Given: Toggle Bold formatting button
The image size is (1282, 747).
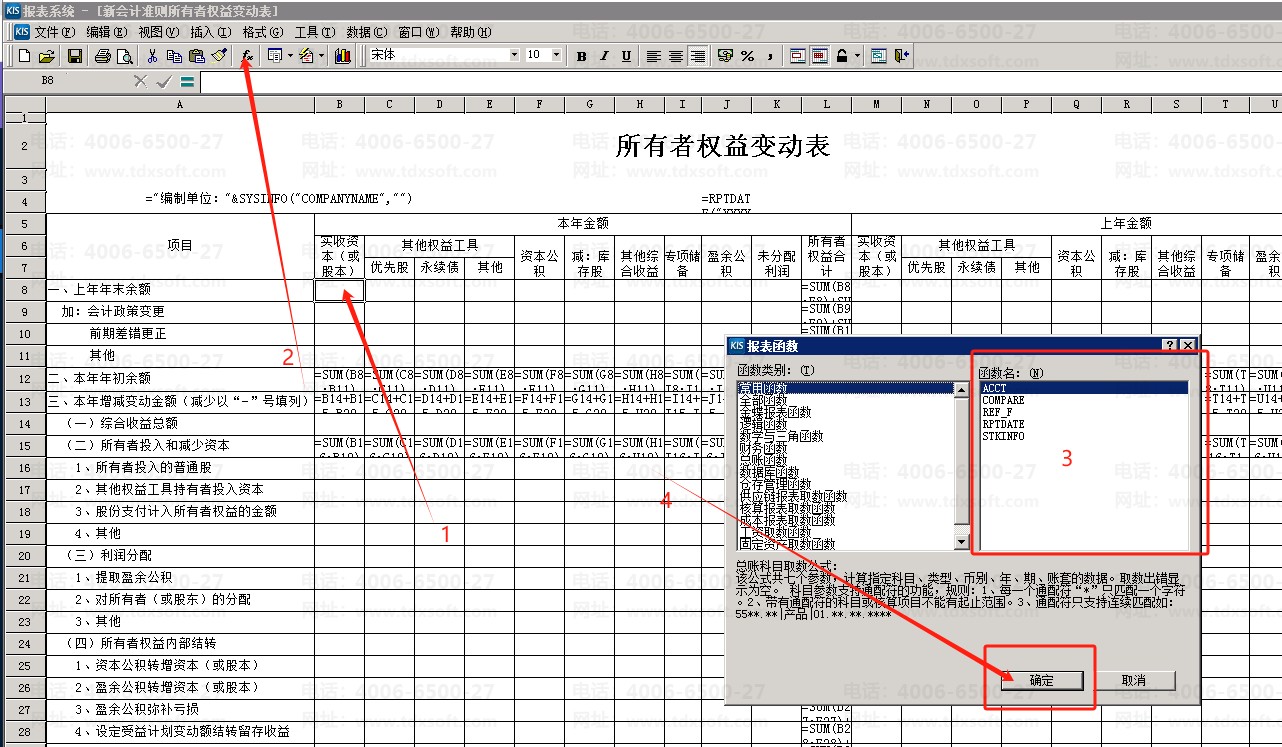Looking at the screenshot, I should click(x=582, y=56).
